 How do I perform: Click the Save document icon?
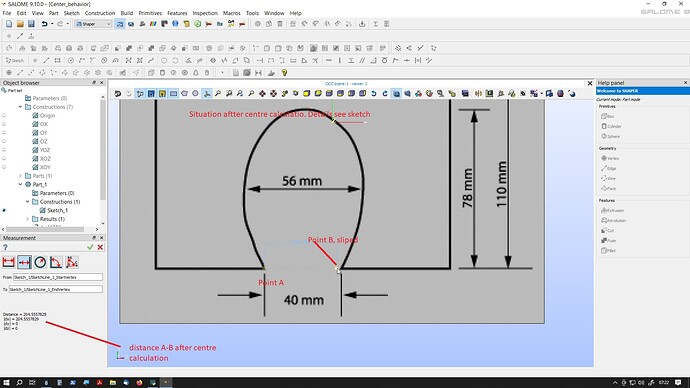31,24
